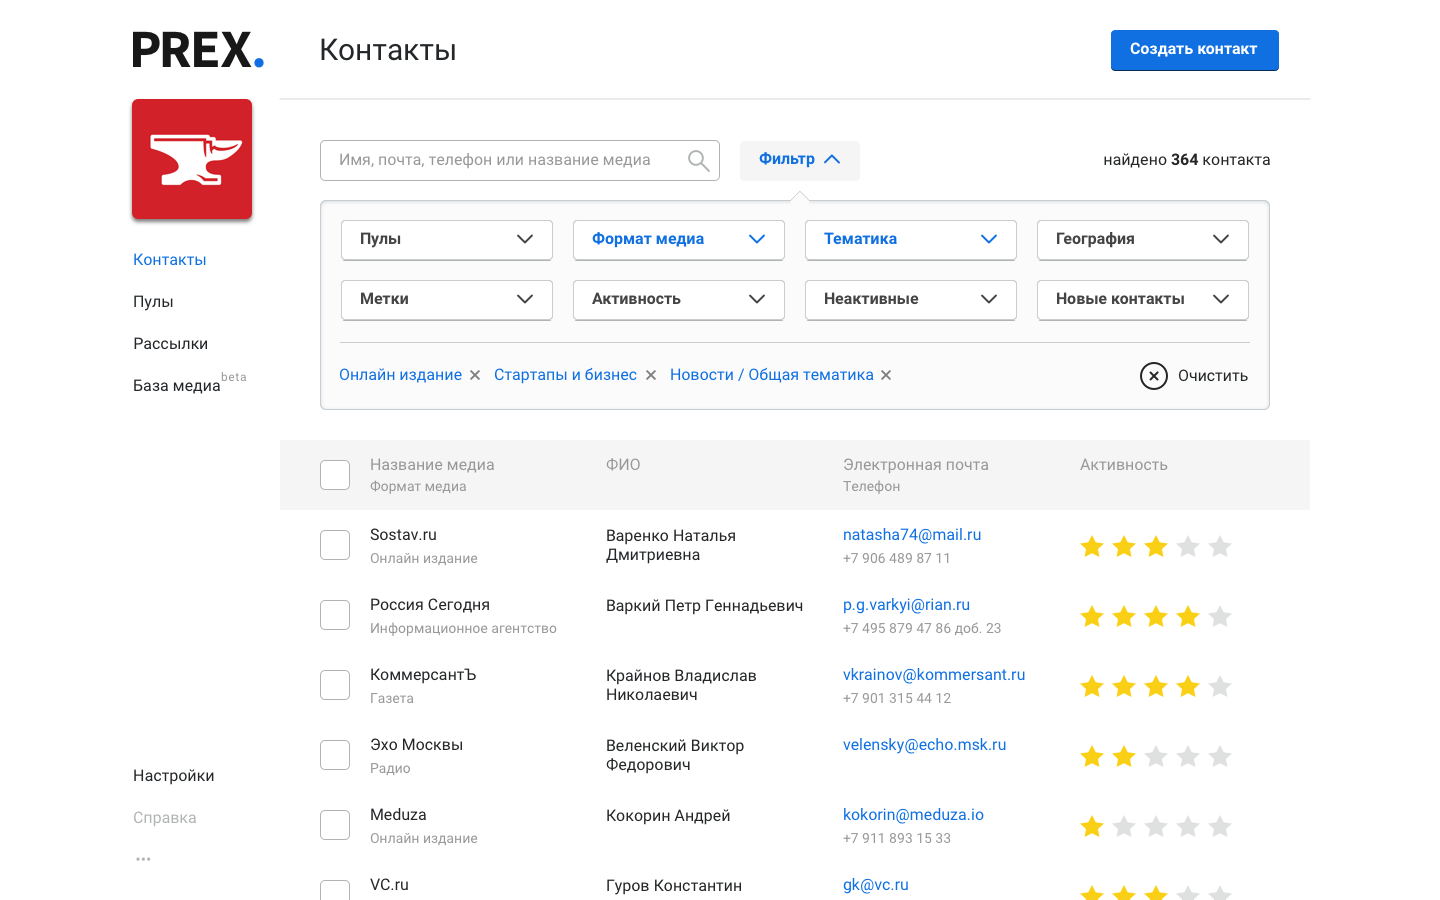This screenshot has width=1440, height=900.
Task: Open Пулы in the sidebar
Action: [x=153, y=302]
